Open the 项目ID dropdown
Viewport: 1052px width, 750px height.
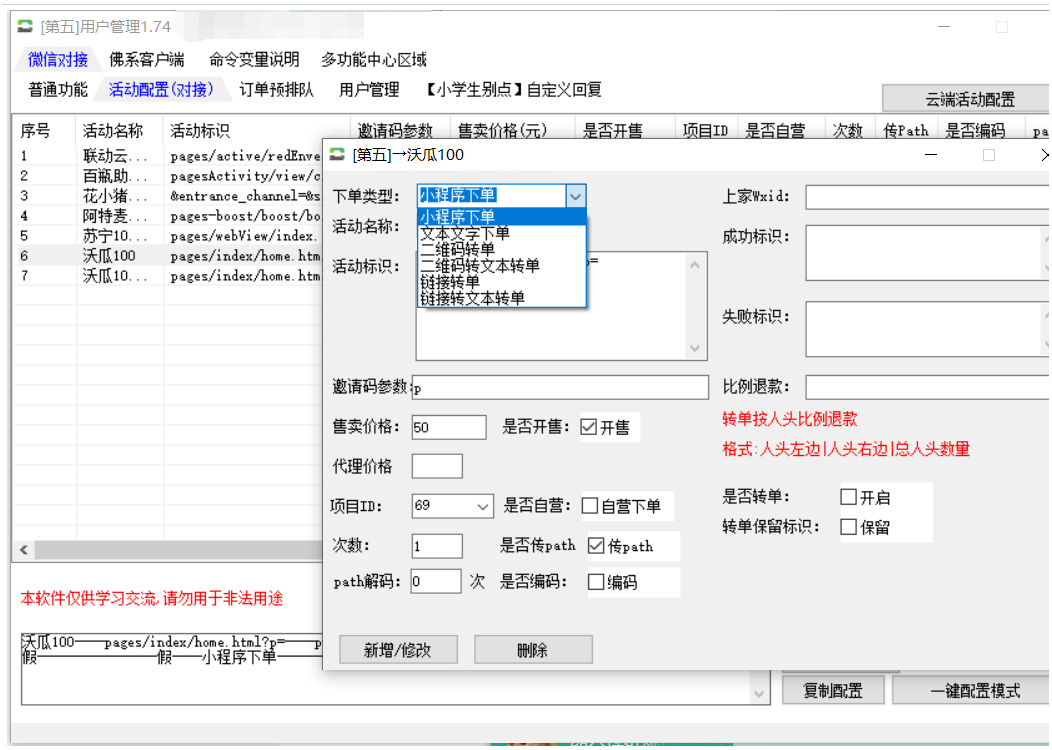click(x=483, y=507)
